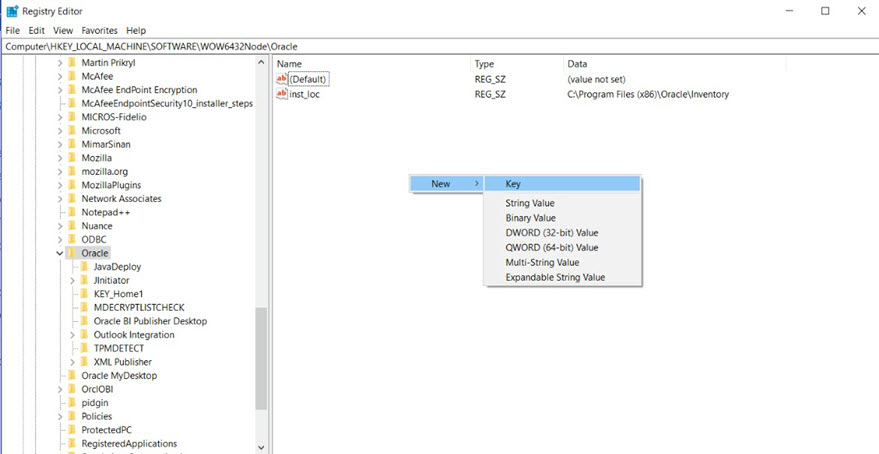
Task: Choose Key from the New submenu
Action: tap(562, 184)
